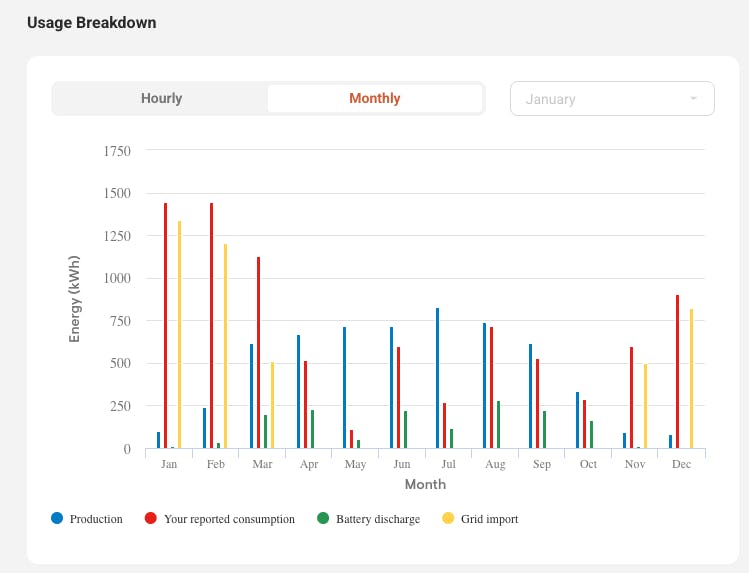The height and width of the screenshot is (573, 749).
Task: Select the Monthly view tab
Action: [x=374, y=99]
